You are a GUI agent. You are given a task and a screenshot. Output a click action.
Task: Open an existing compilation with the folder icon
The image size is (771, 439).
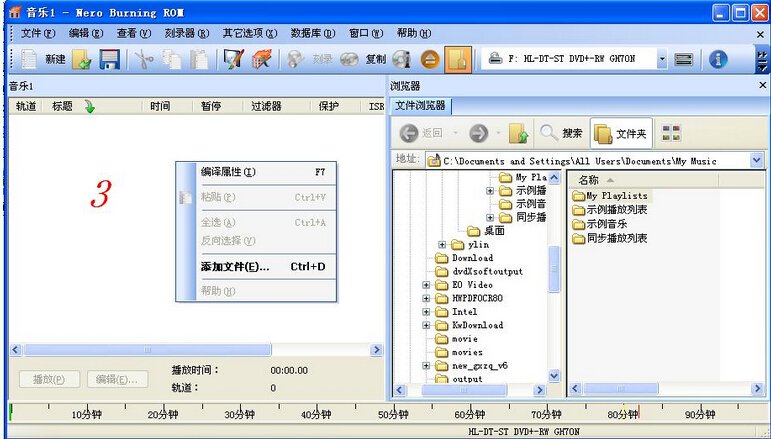click(x=82, y=59)
